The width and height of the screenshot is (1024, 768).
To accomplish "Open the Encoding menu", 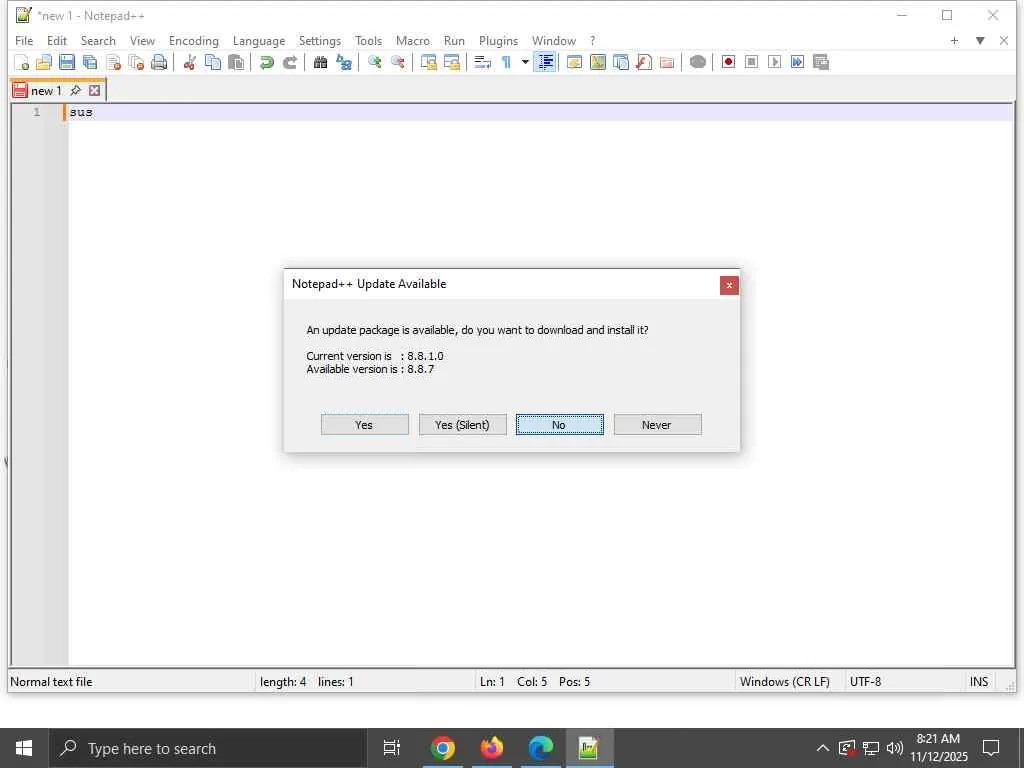I will (x=193, y=40).
